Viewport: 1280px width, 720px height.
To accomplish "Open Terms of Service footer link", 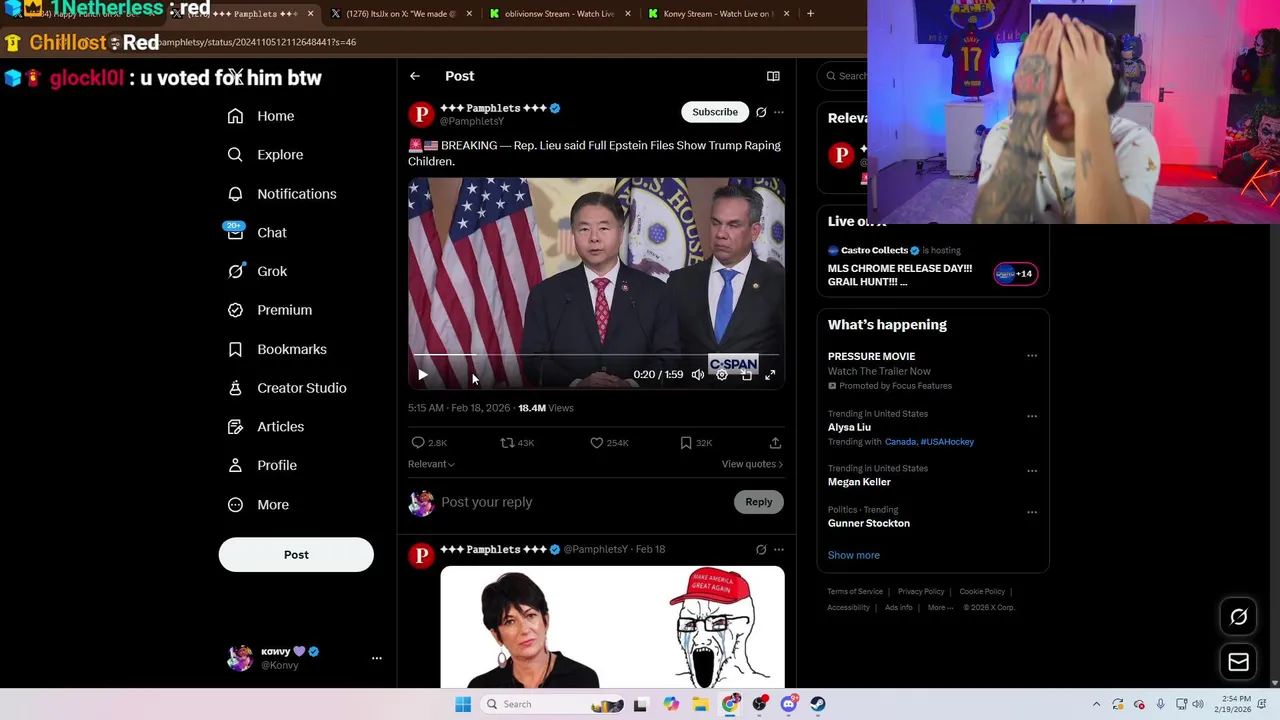I will pyautogui.click(x=855, y=592).
